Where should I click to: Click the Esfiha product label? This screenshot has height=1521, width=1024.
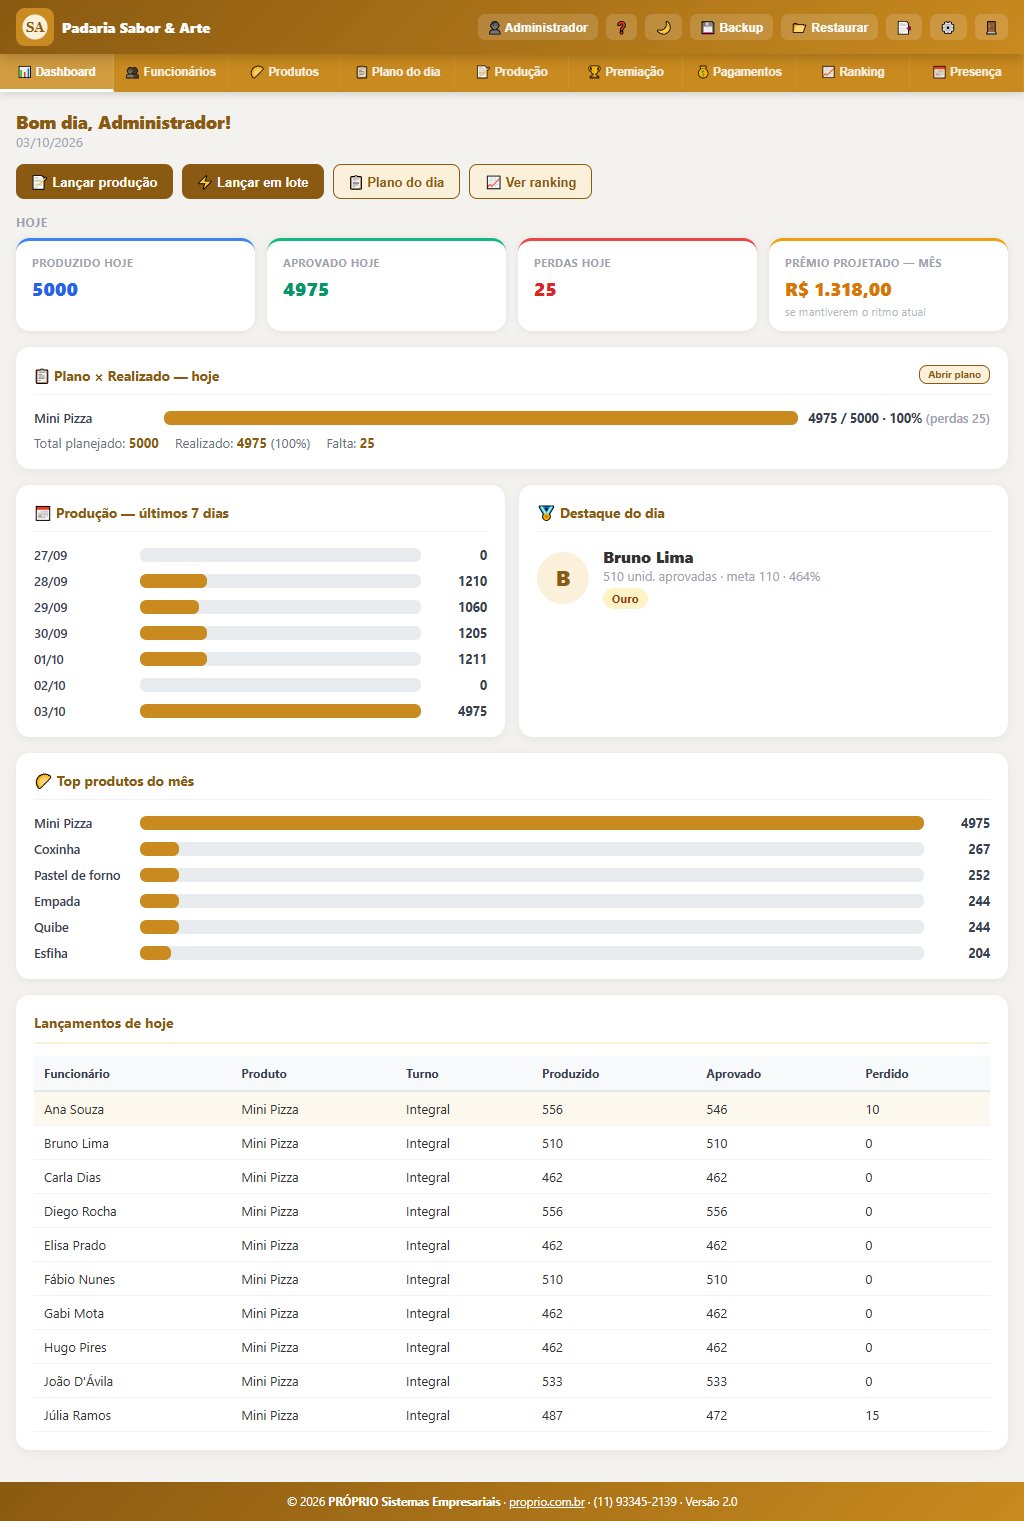click(51, 953)
